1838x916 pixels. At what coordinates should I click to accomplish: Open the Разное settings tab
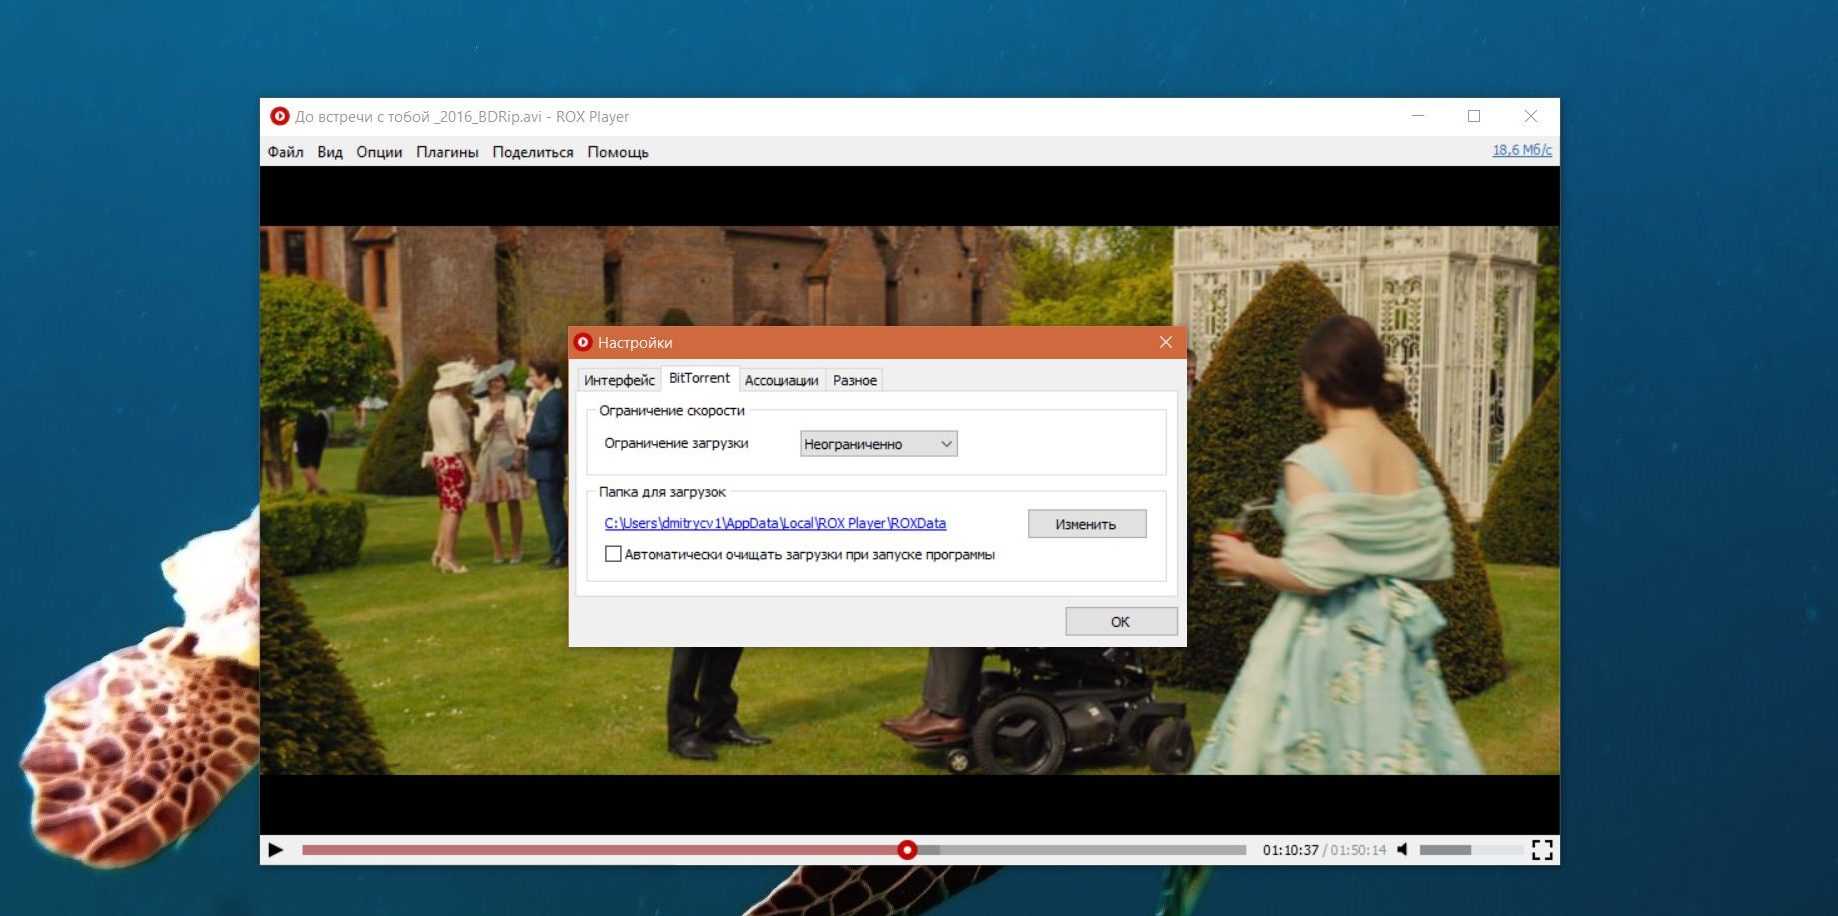tap(854, 380)
